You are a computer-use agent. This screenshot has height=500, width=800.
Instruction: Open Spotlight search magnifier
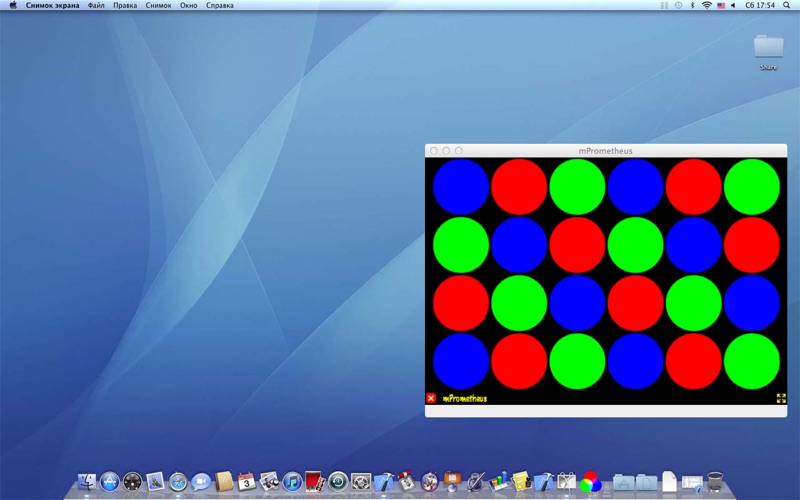click(x=786, y=5)
